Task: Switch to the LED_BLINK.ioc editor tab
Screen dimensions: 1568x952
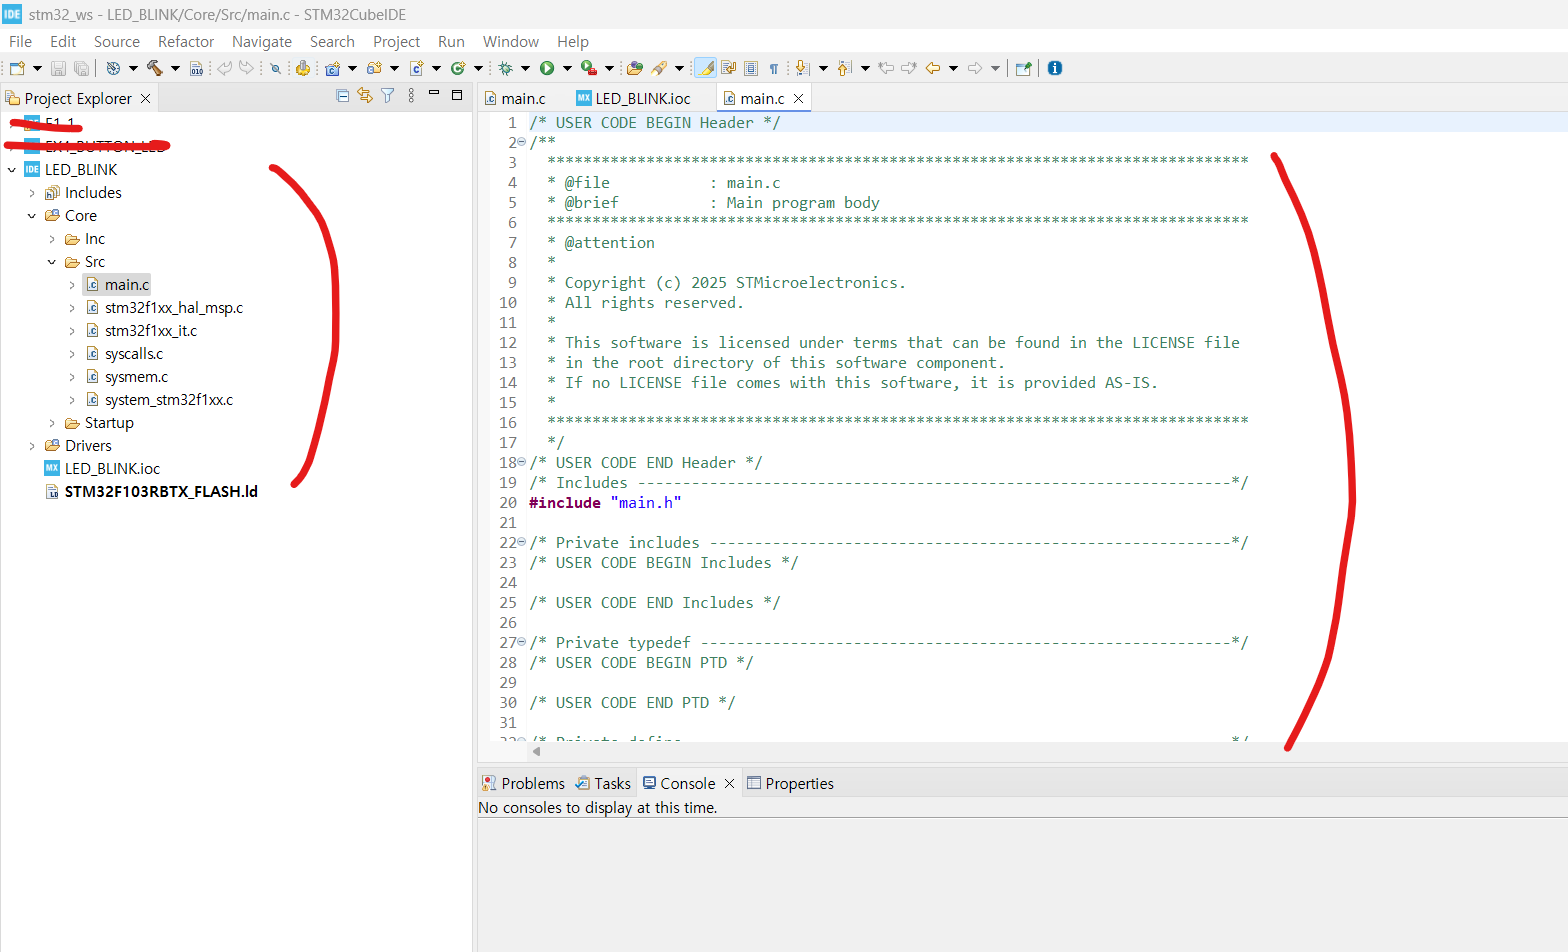Action: pyautogui.click(x=634, y=98)
